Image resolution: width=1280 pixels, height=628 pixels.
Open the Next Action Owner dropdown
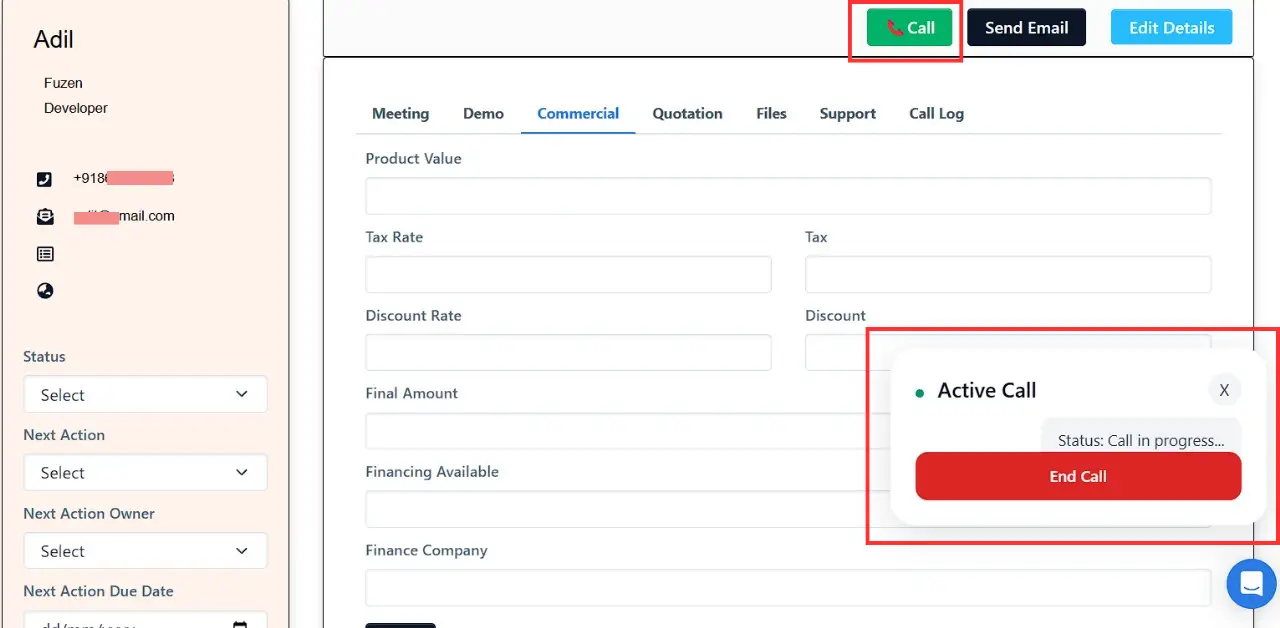pyautogui.click(x=145, y=551)
